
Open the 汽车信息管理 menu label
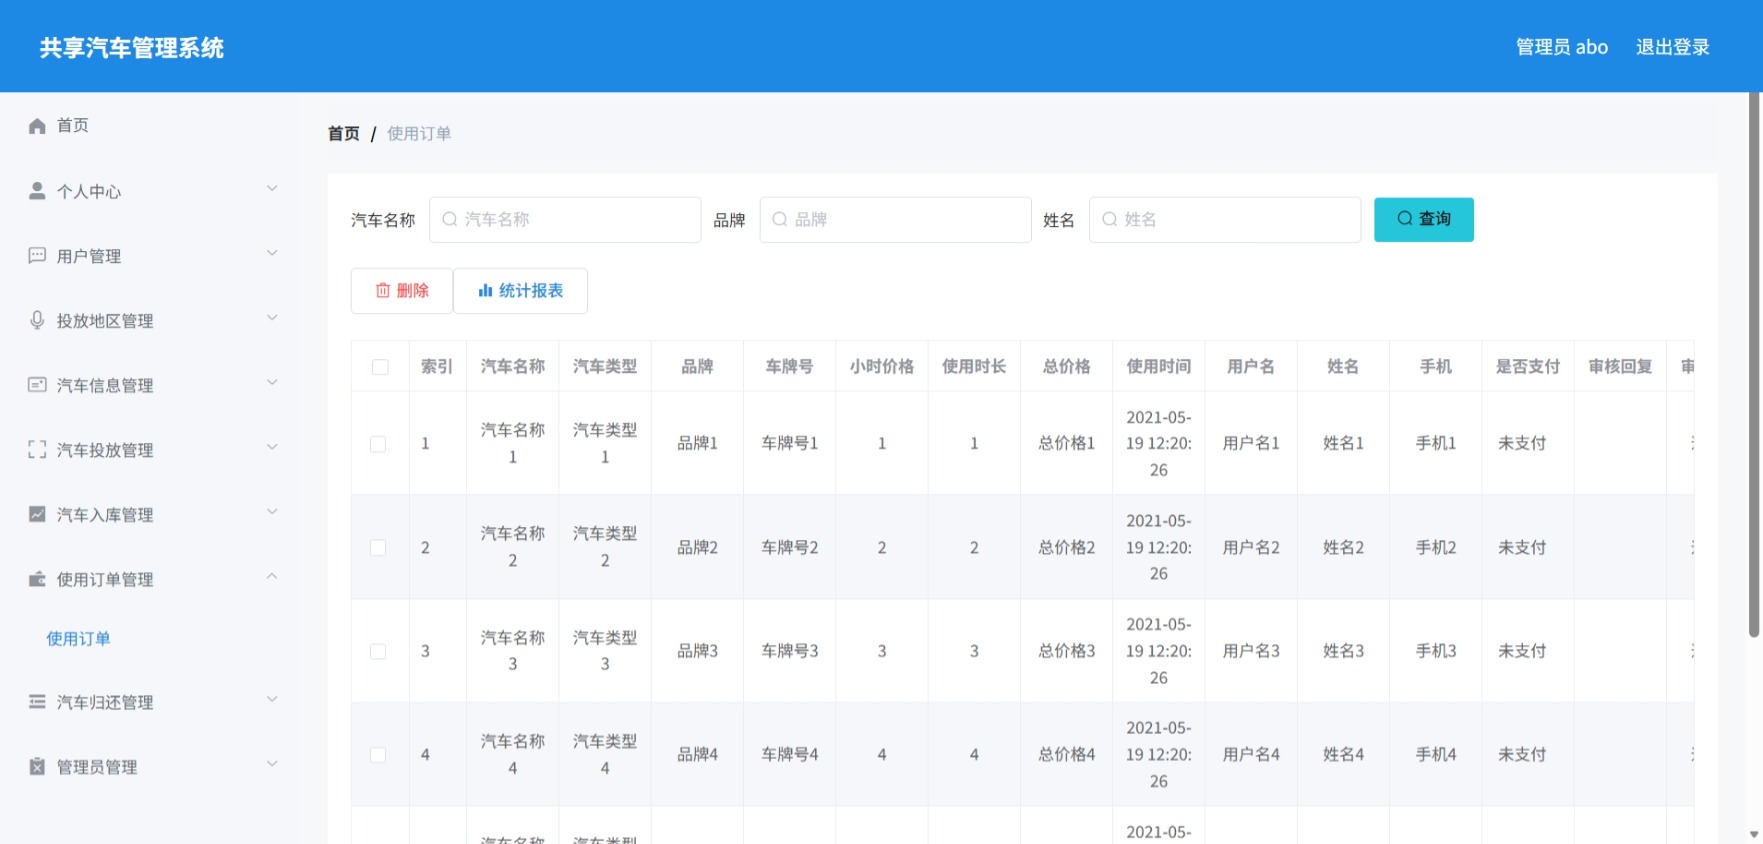click(x=105, y=386)
